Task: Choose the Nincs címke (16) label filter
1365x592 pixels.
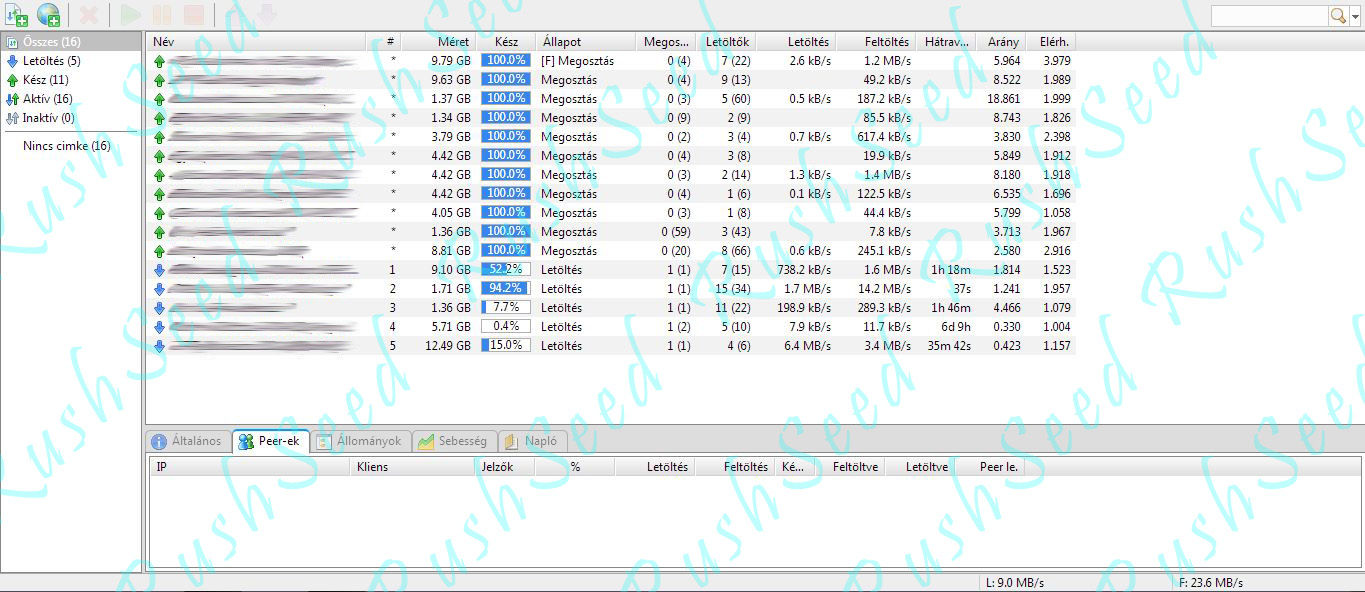Action: click(x=66, y=146)
